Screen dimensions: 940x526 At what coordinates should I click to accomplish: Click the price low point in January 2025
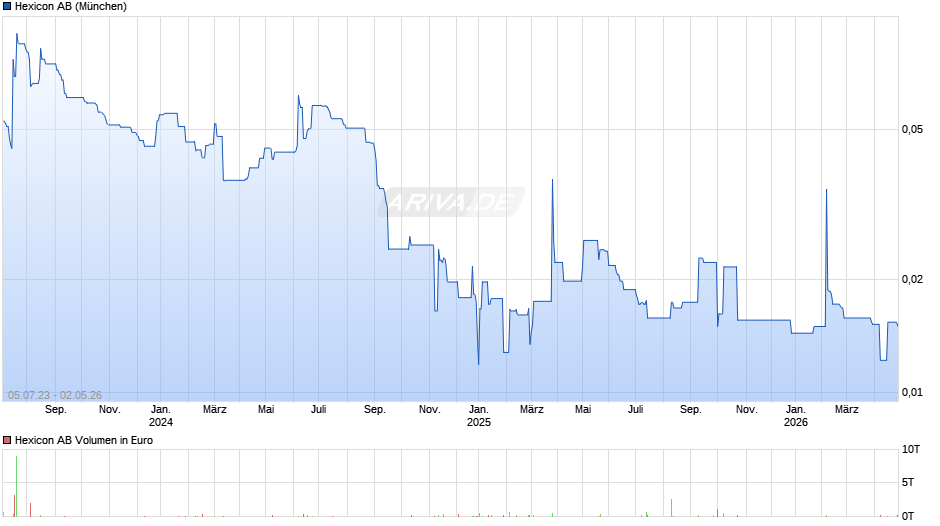[x=478, y=363]
